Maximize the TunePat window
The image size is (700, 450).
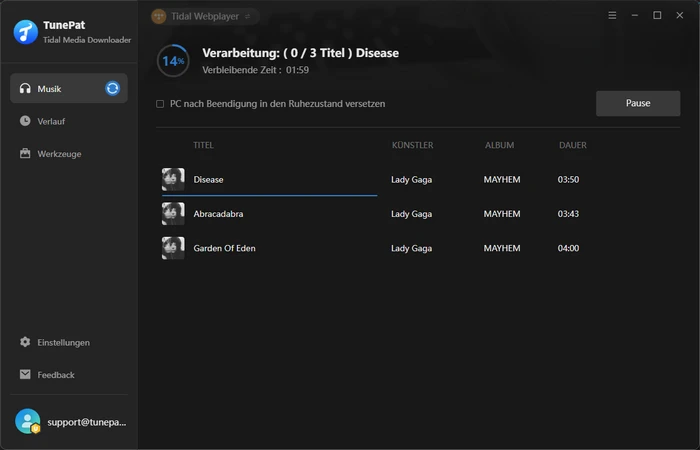pyautogui.click(x=657, y=15)
